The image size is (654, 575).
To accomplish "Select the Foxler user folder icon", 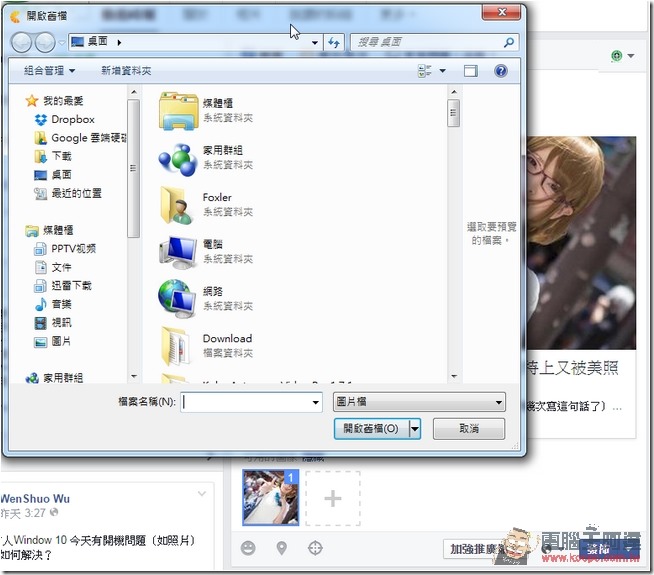I will click(x=176, y=206).
